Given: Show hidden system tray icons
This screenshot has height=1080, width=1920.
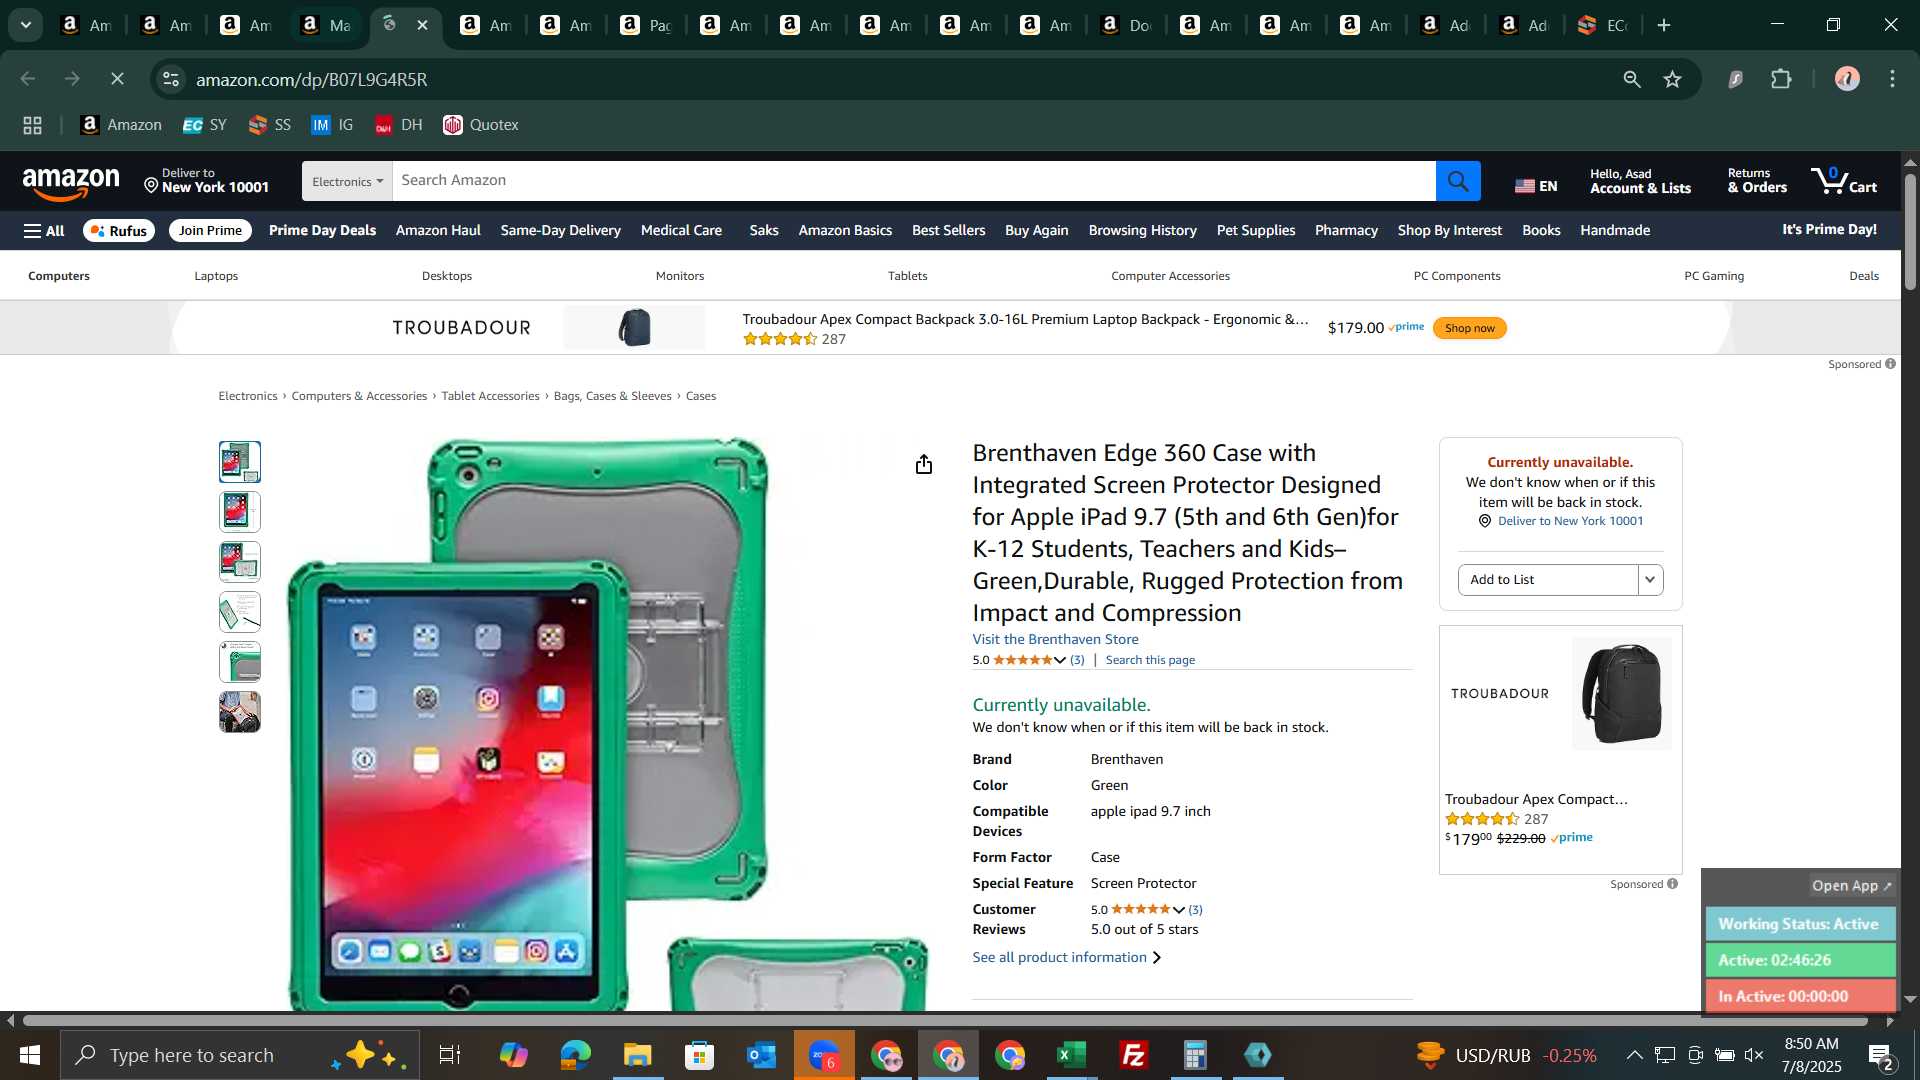Looking at the screenshot, I should pyautogui.click(x=1634, y=1055).
